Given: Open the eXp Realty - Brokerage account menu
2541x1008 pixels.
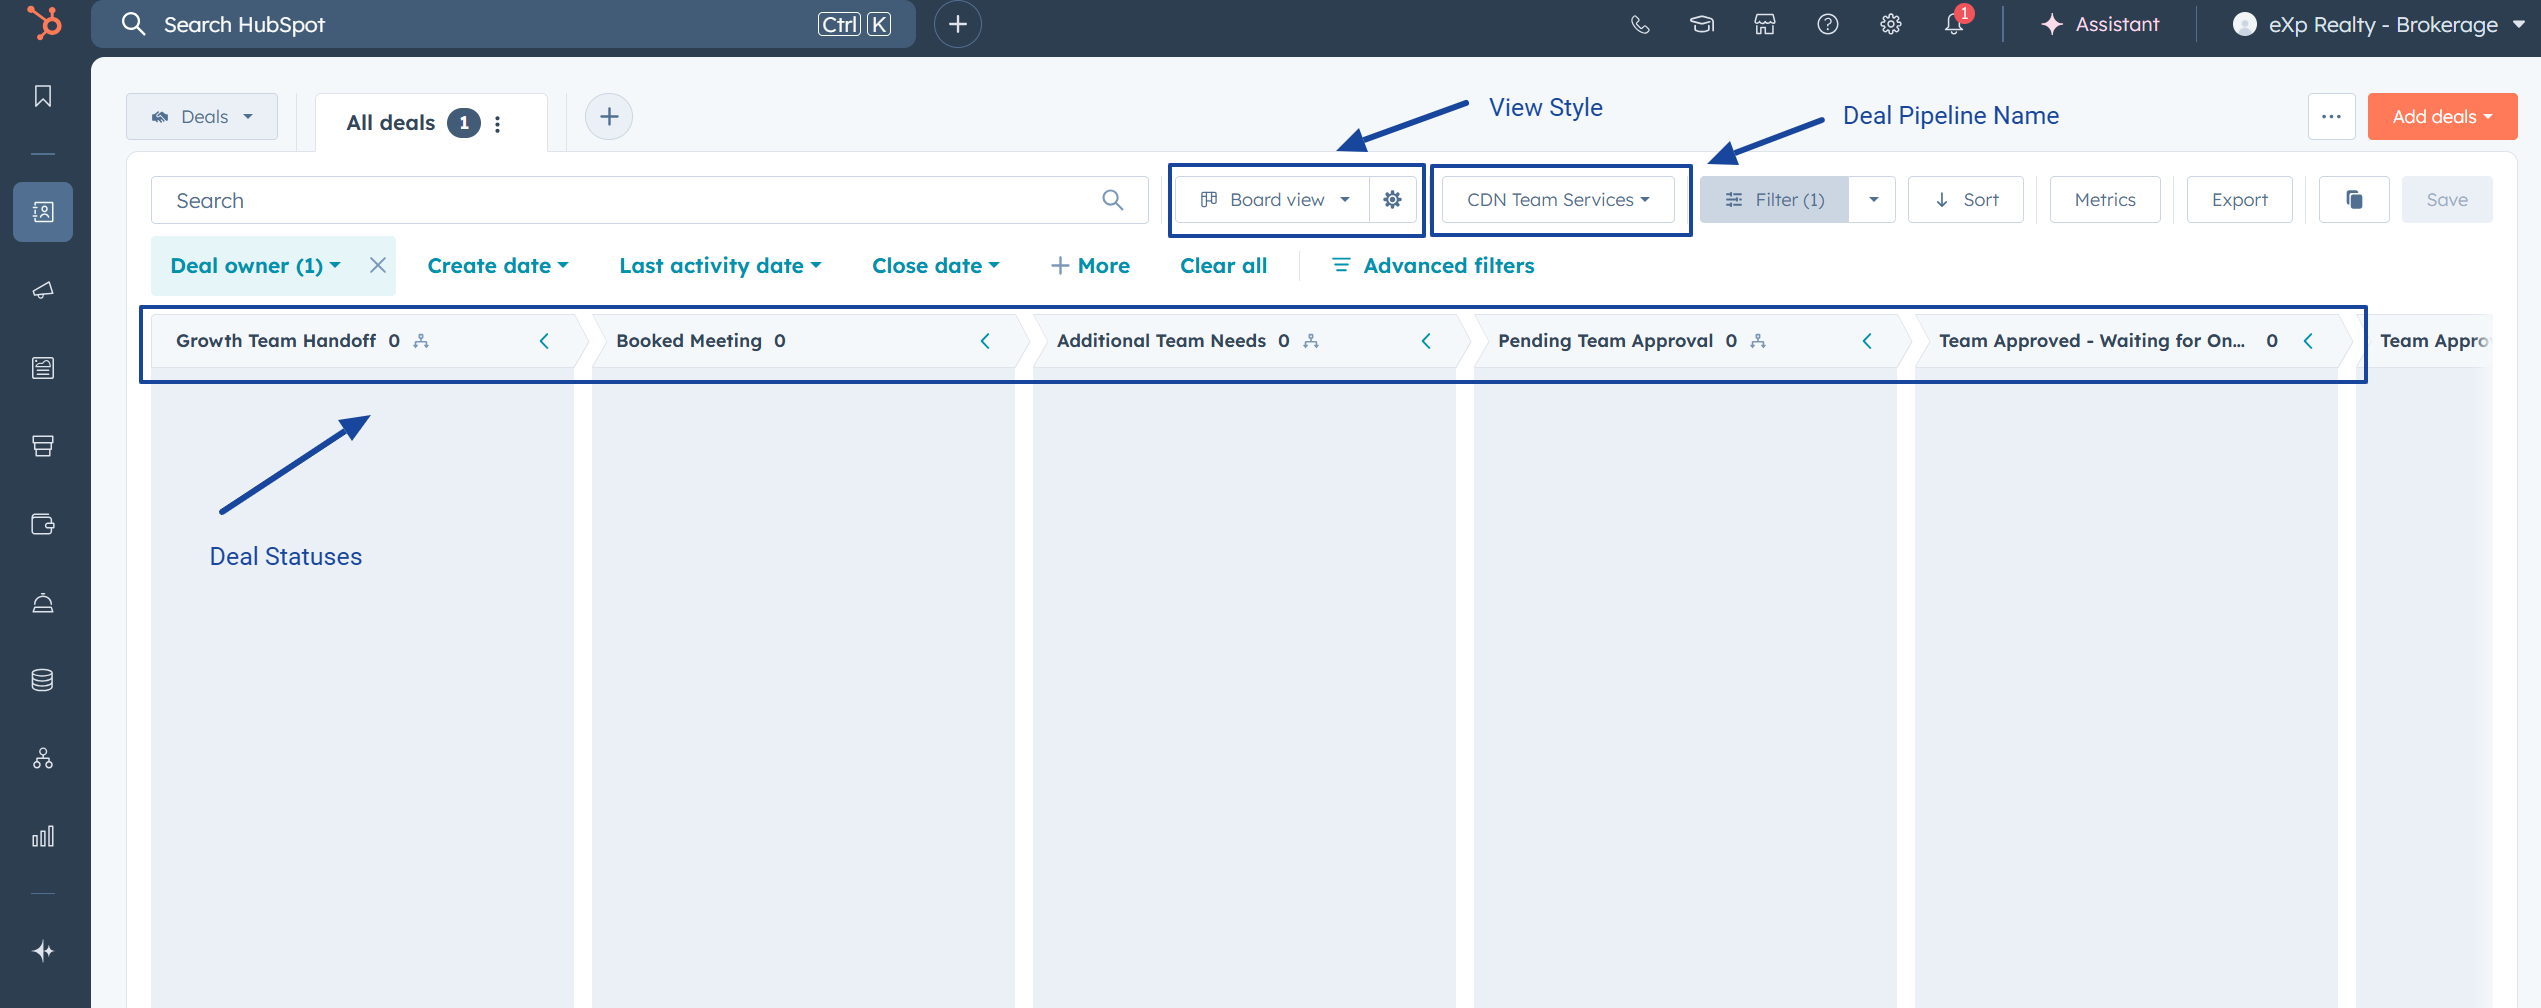Looking at the screenshot, I should [2379, 24].
